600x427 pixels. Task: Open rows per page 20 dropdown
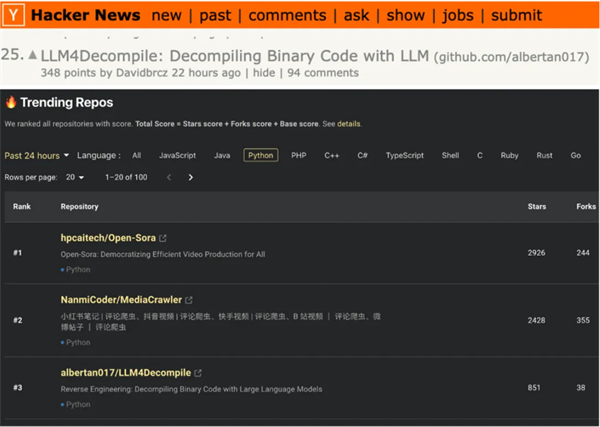pos(75,177)
